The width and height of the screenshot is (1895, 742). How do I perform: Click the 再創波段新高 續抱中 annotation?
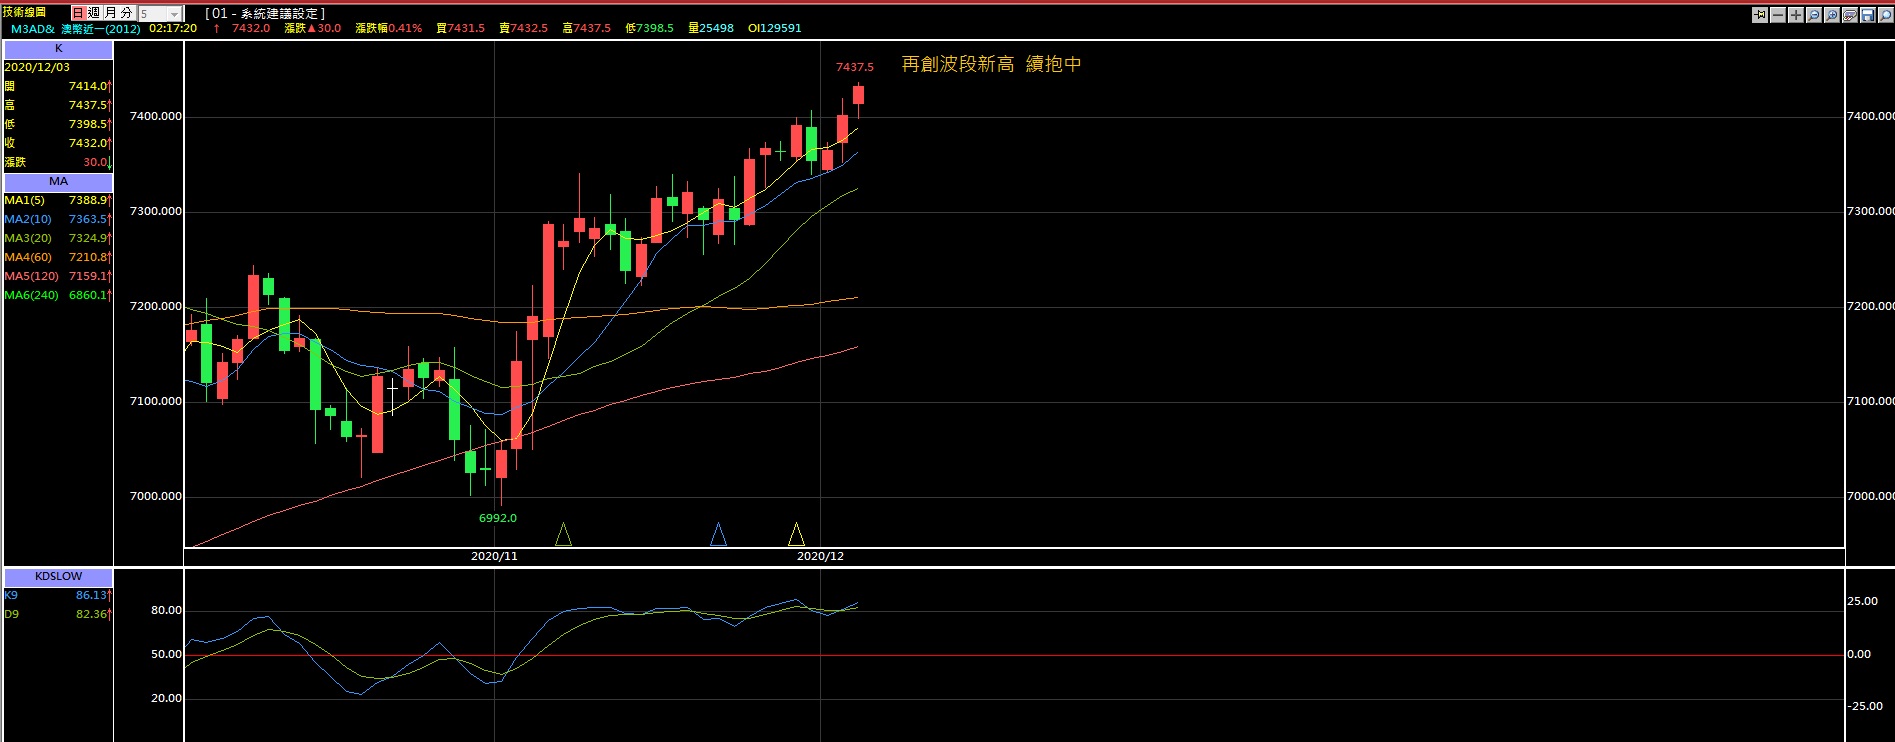tap(991, 64)
